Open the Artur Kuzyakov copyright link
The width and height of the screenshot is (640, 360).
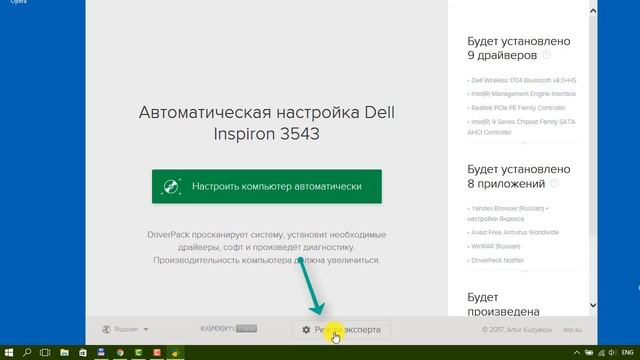[517, 329]
